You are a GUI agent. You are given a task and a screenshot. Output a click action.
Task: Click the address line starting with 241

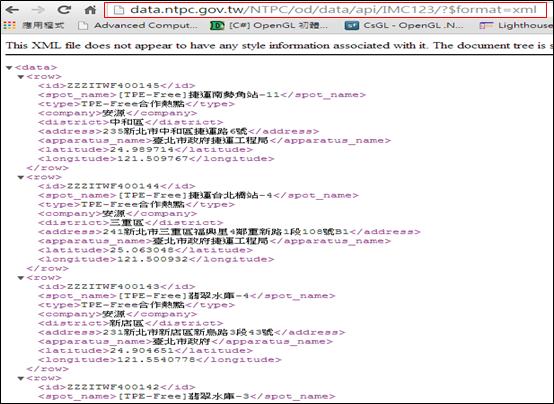coord(229,232)
